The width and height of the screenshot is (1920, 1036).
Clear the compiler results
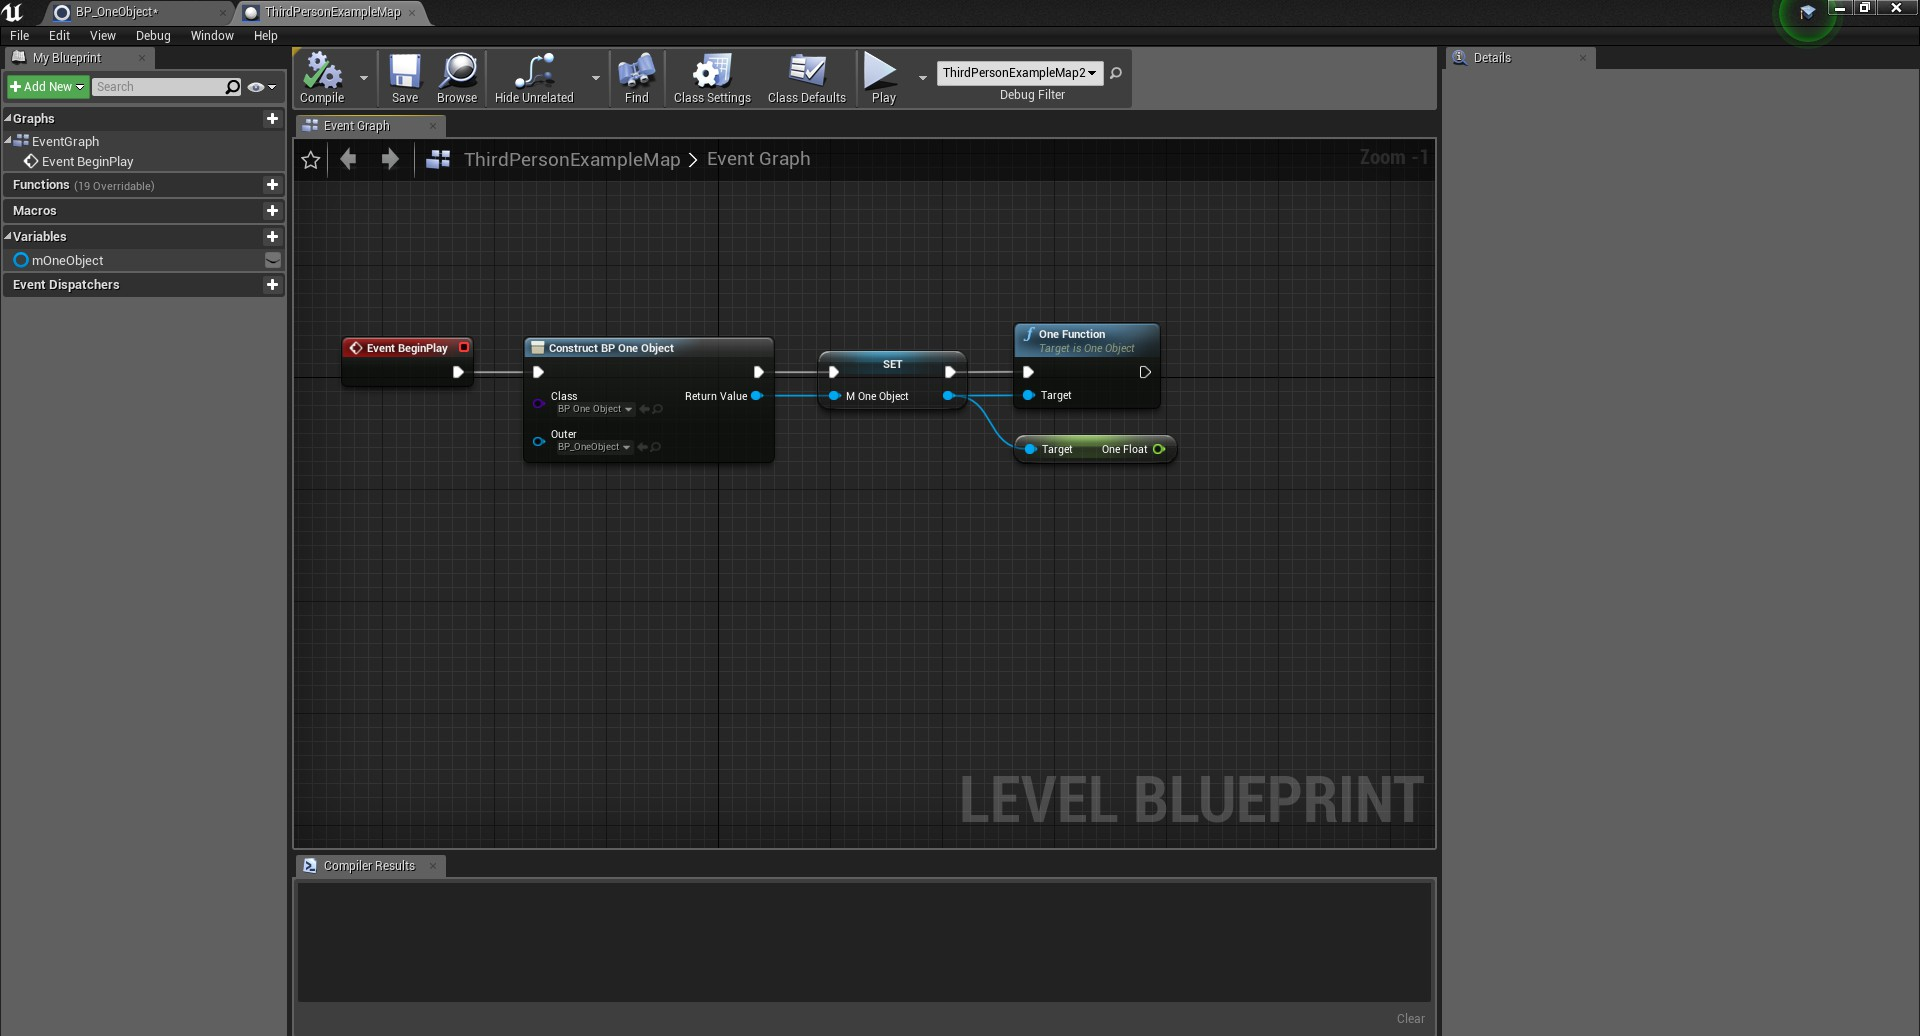[x=1411, y=1019]
